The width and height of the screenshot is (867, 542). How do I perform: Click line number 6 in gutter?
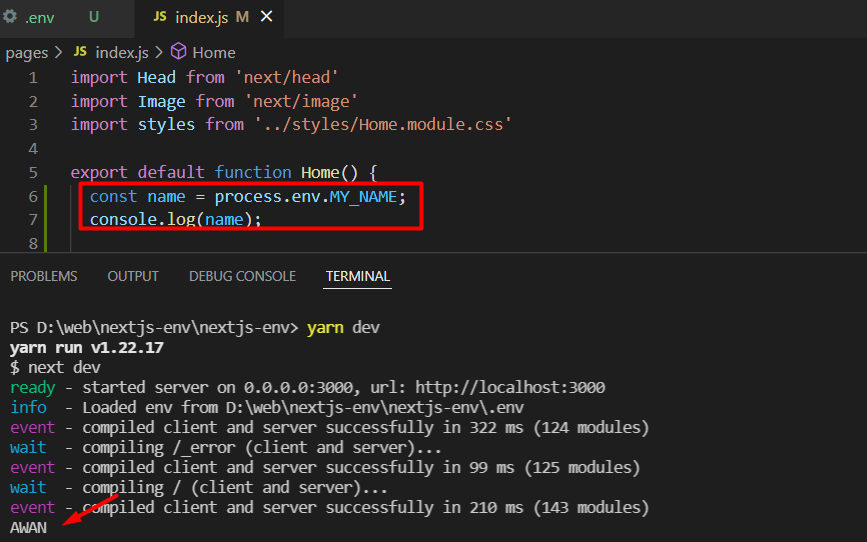33,197
